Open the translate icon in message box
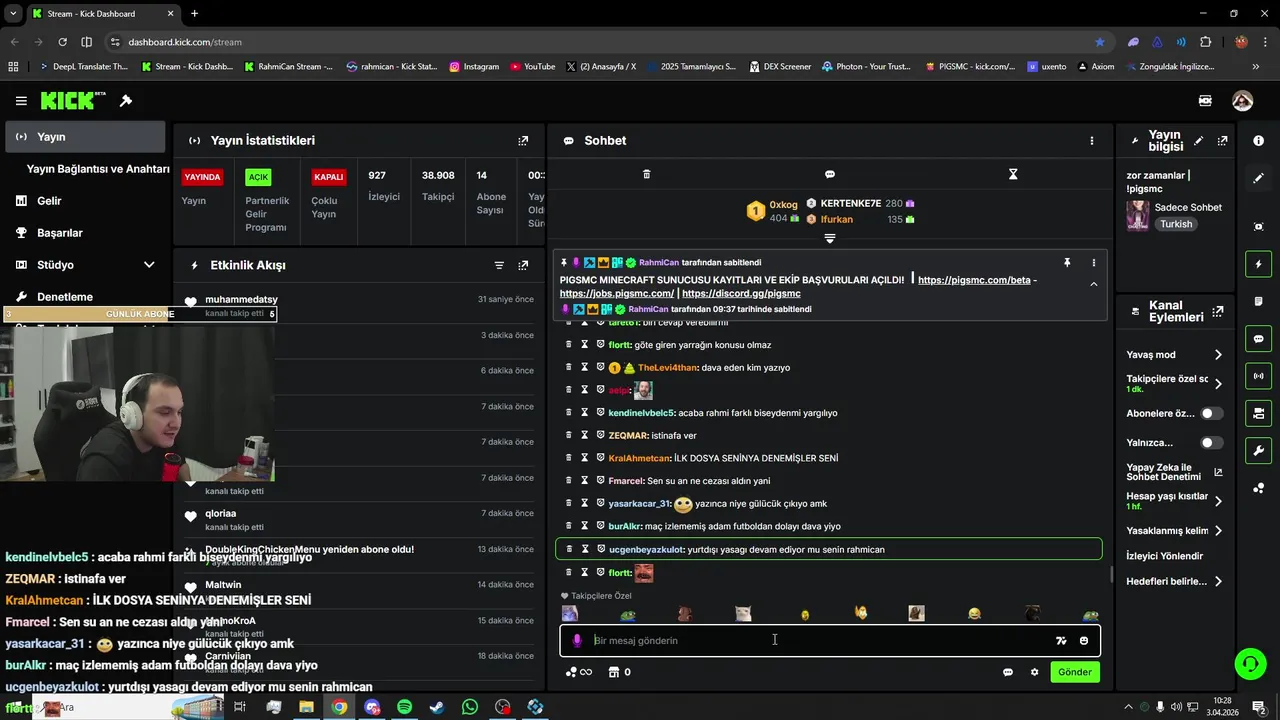 coord(1061,641)
